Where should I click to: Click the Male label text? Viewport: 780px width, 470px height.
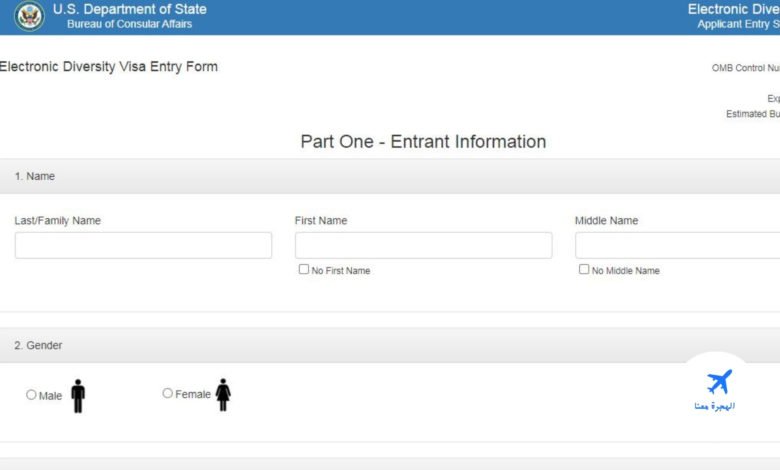pos(50,396)
